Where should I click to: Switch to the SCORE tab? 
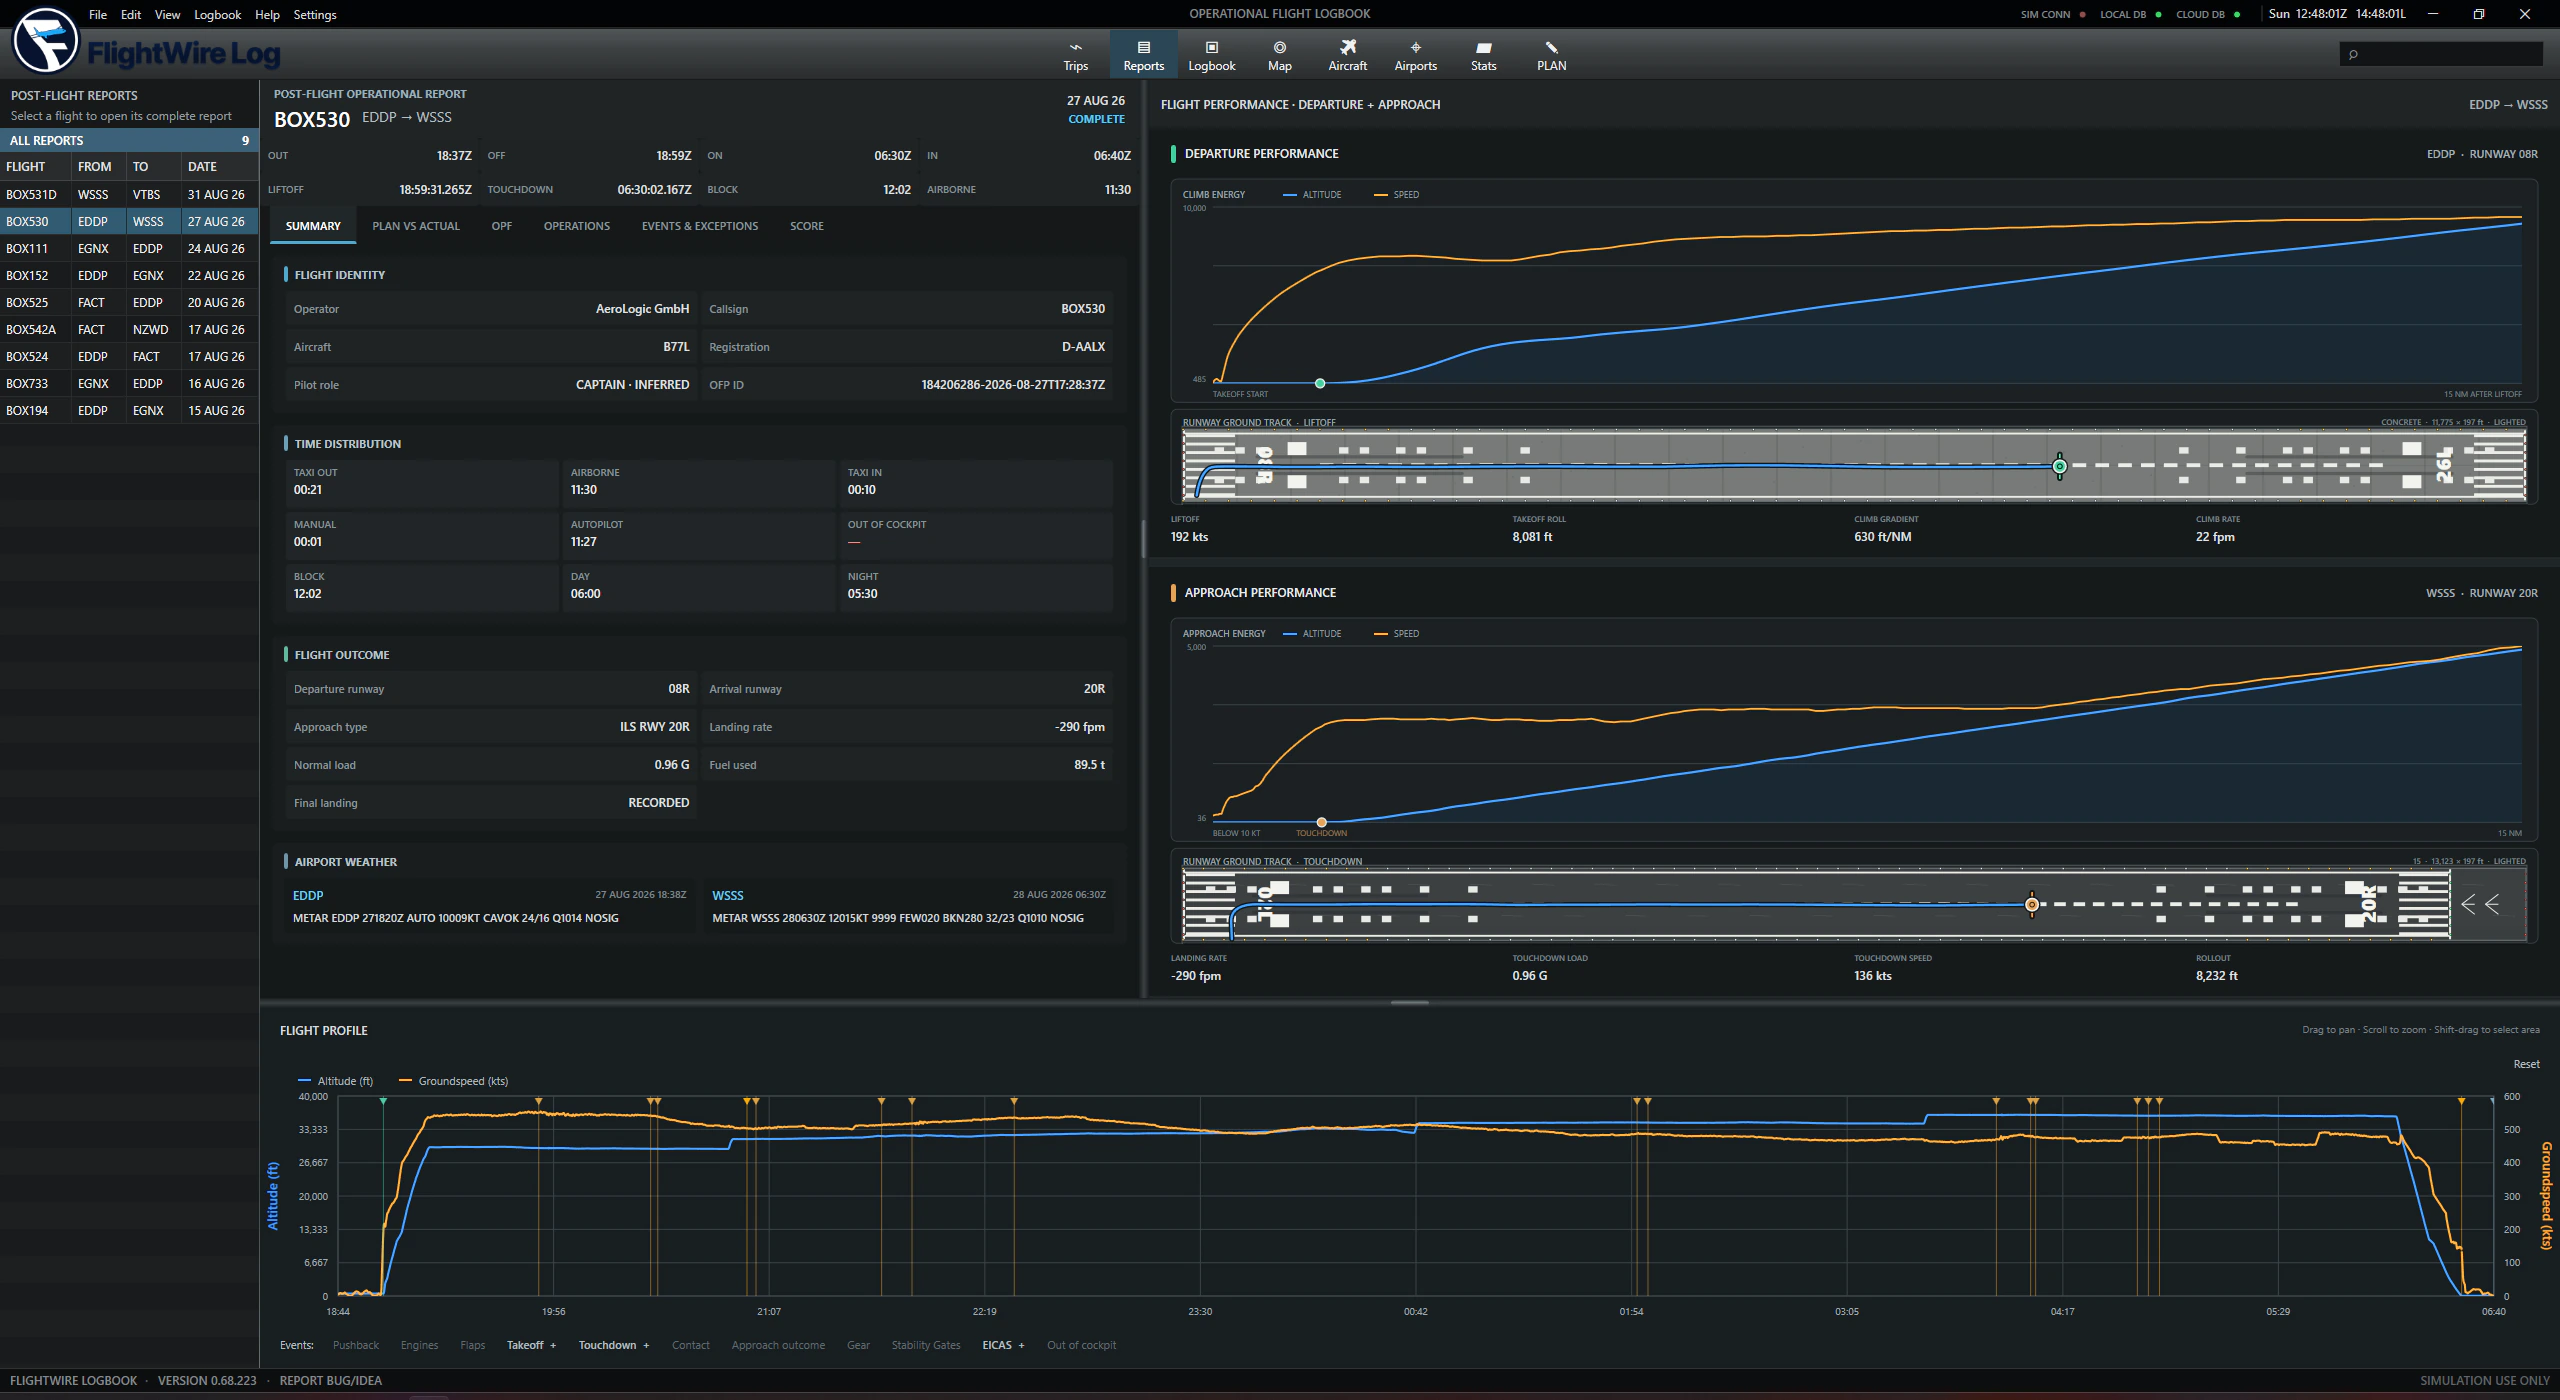point(807,226)
